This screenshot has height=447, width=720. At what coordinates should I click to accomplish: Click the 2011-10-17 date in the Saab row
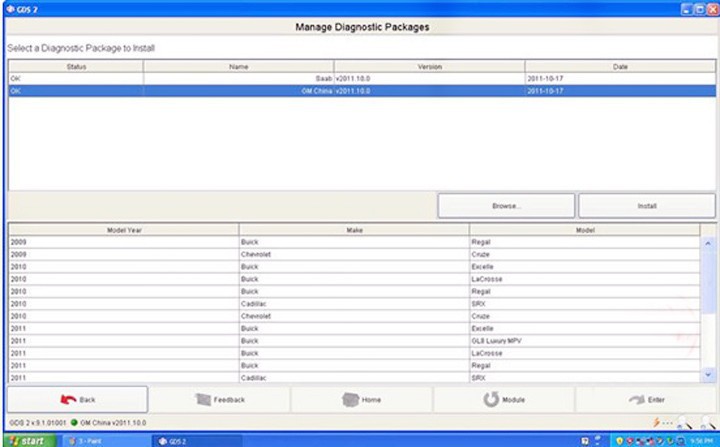pos(620,79)
